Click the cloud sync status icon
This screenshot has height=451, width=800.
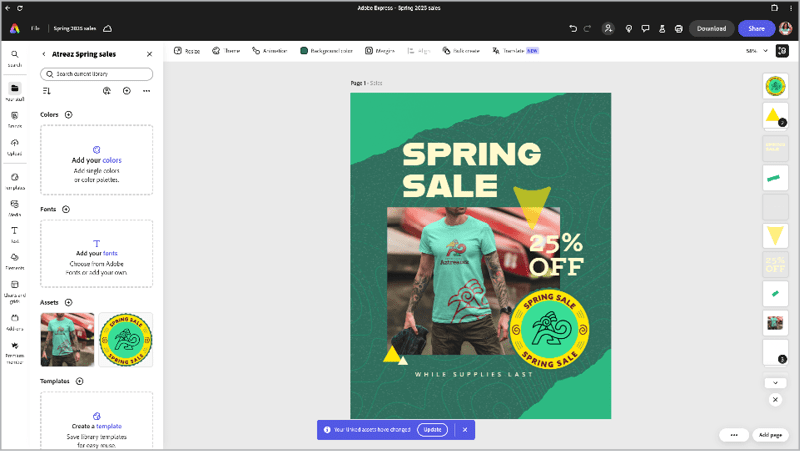[x=108, y=29]
